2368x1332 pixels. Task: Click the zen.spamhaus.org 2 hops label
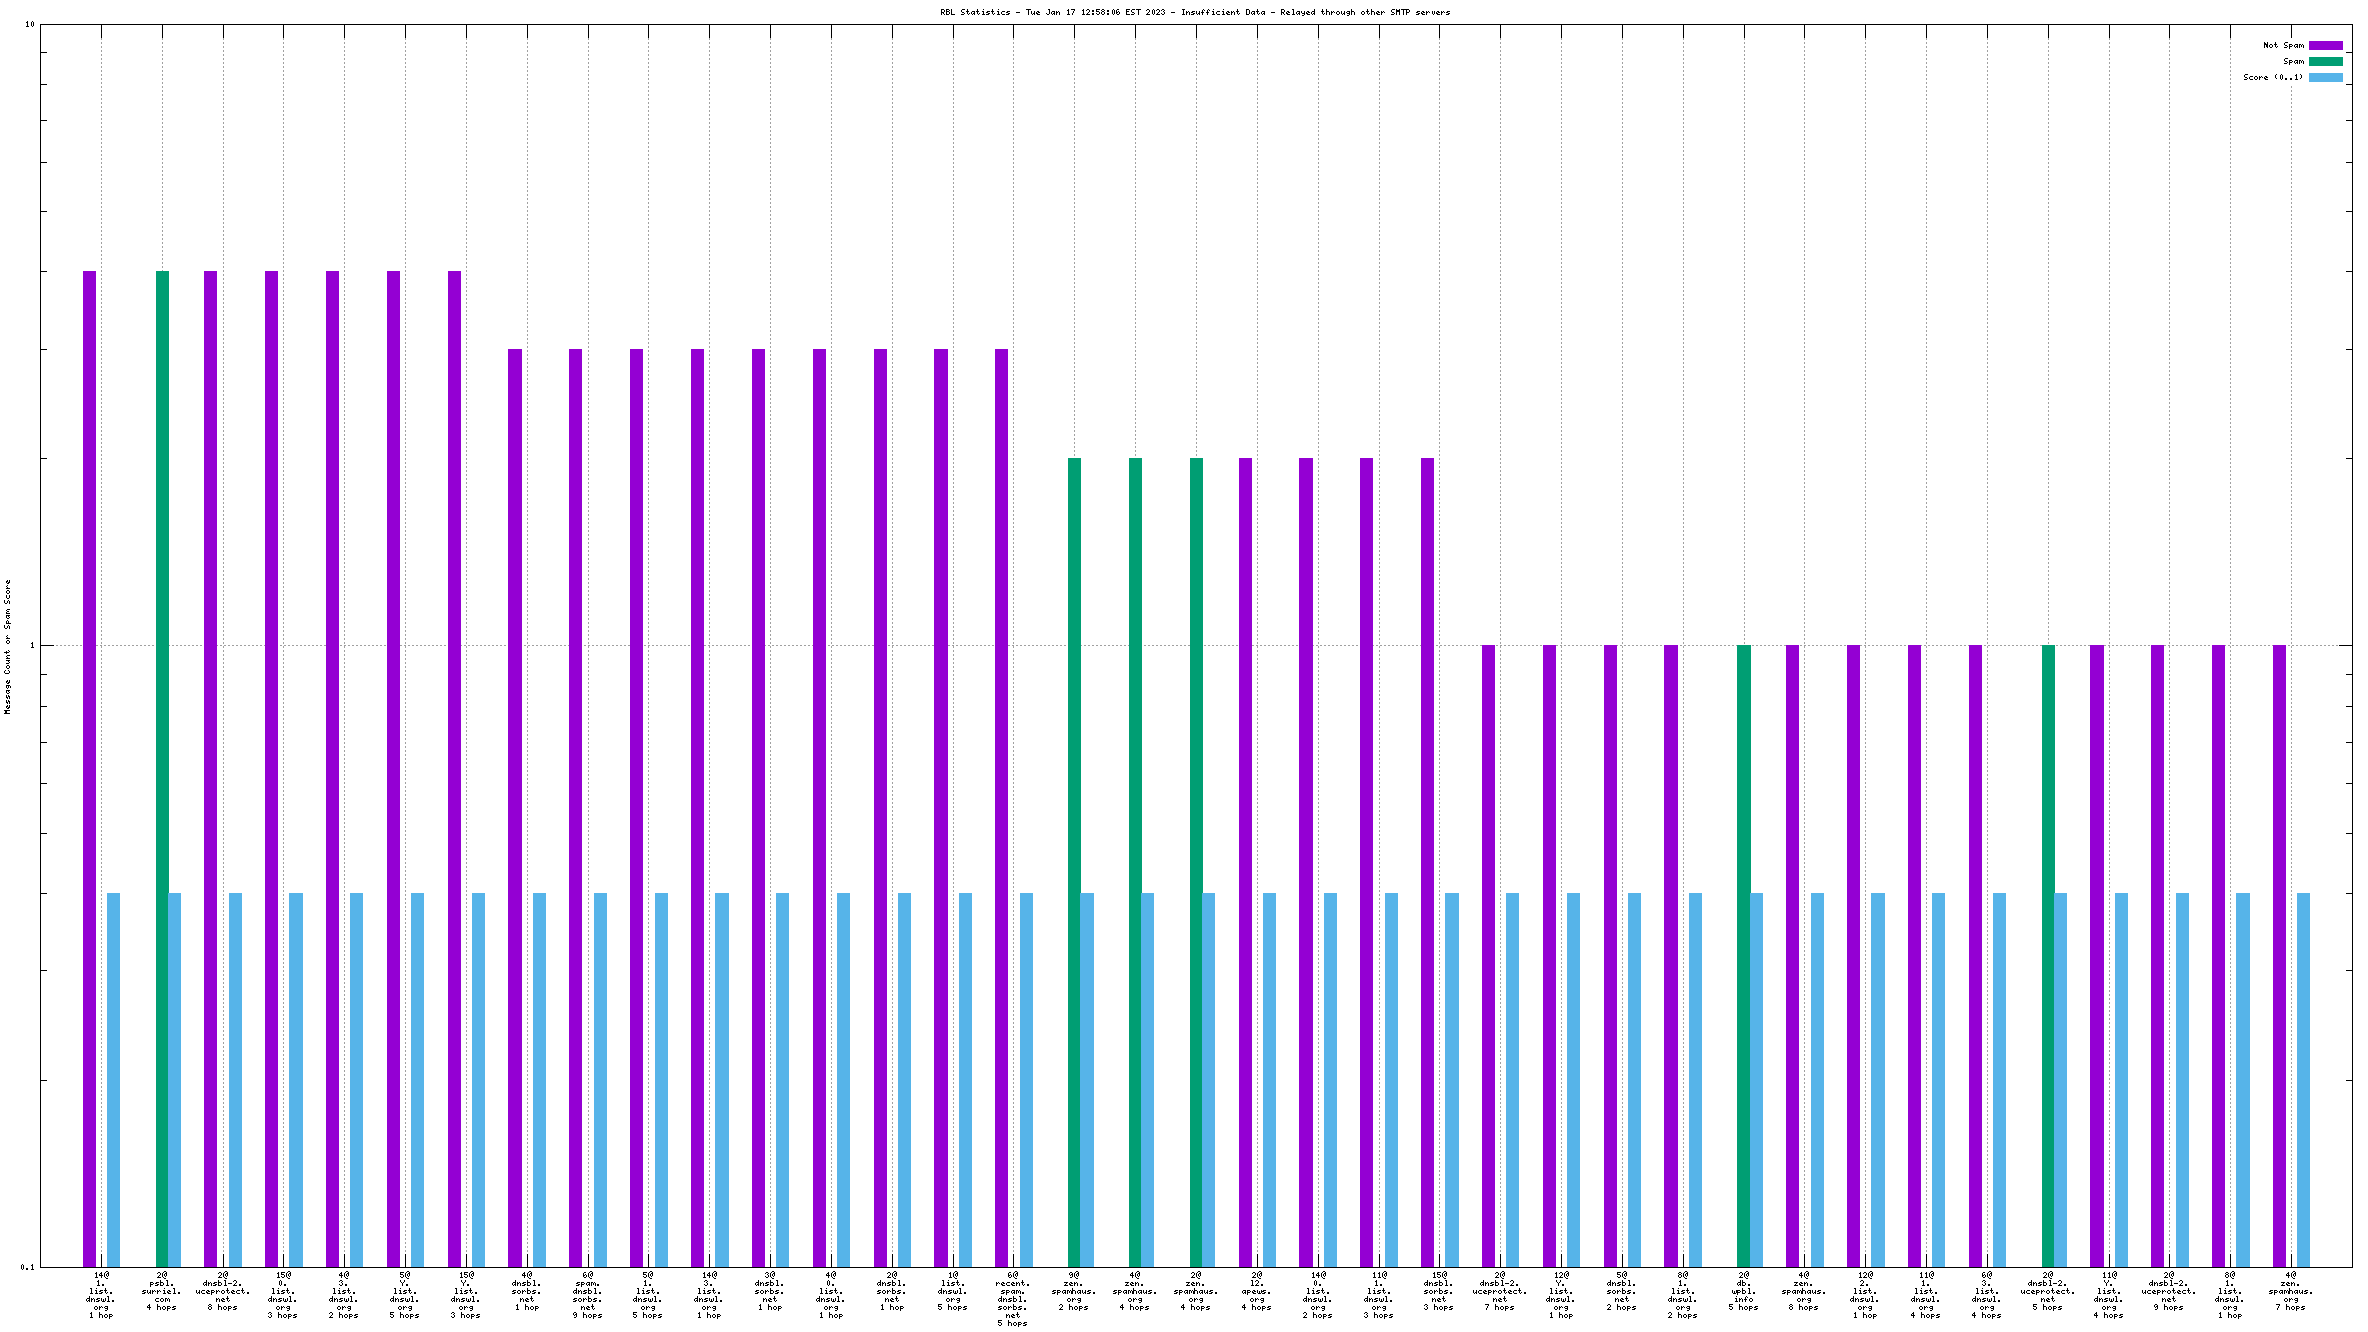click(1073, 1291)
